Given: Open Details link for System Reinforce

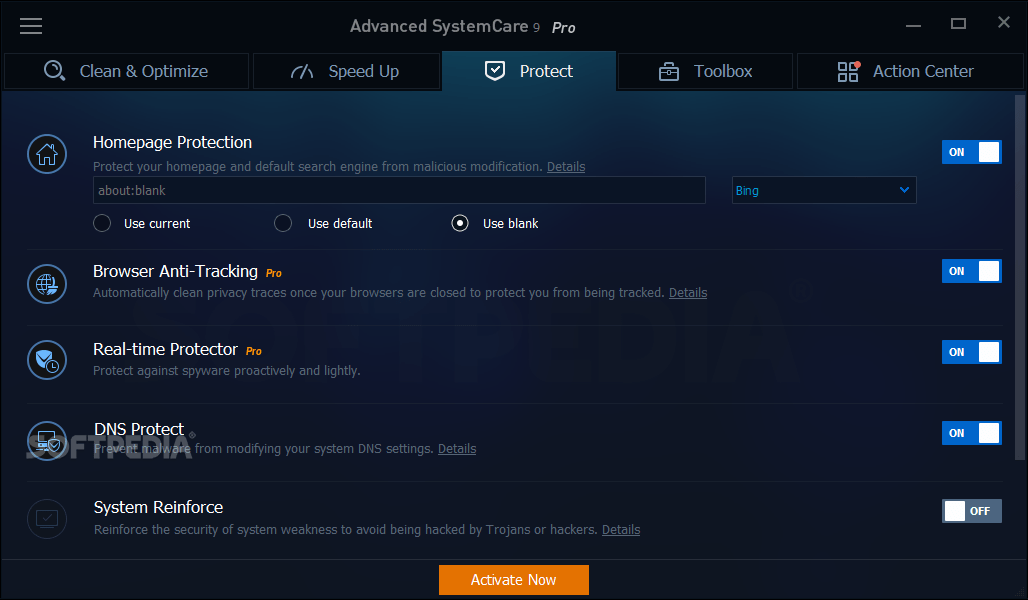Looking at the screenshot, I should 621,529.
